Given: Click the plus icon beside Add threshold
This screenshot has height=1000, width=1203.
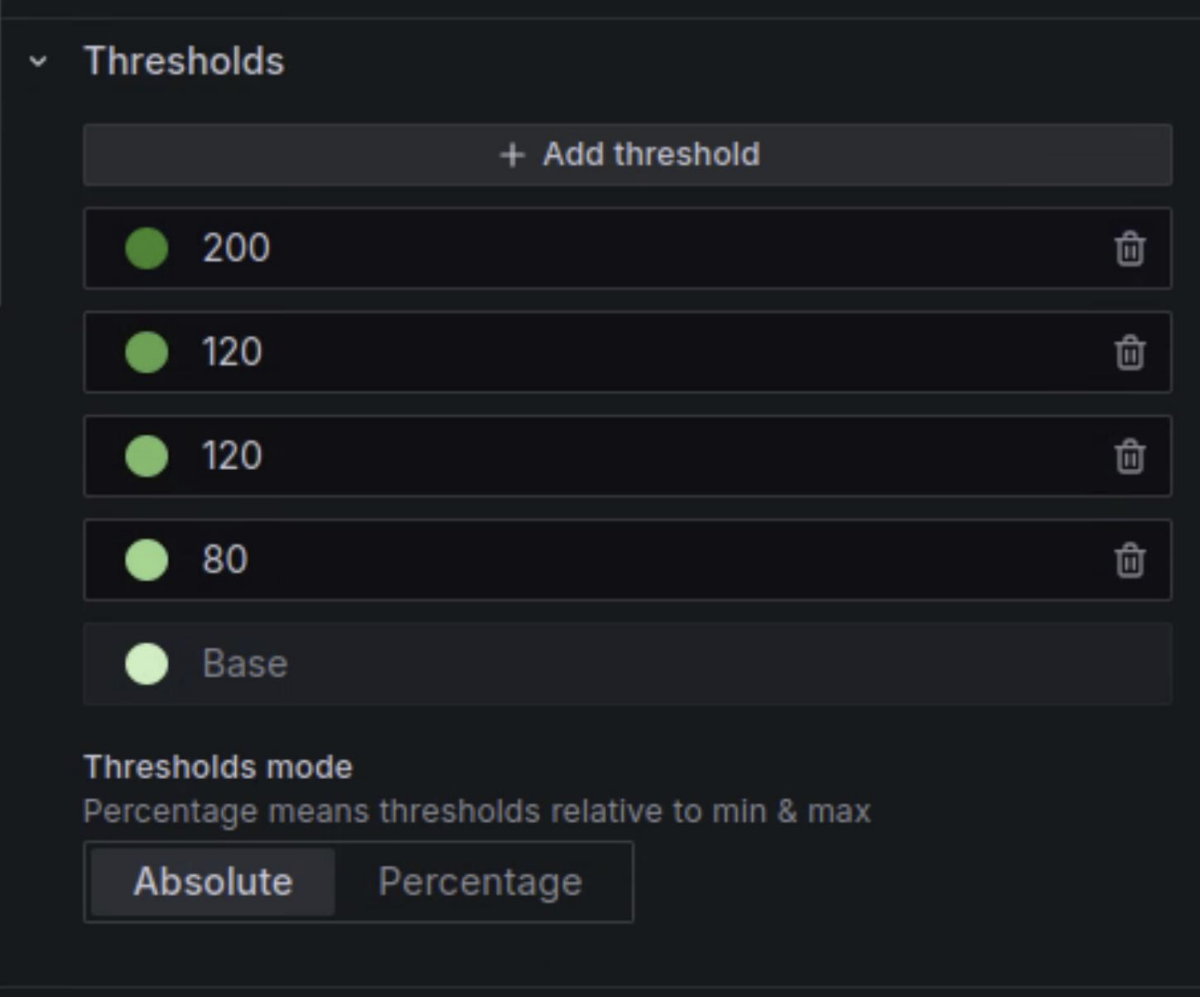Looking at the screenshot, I should click(x=512, y=155).
